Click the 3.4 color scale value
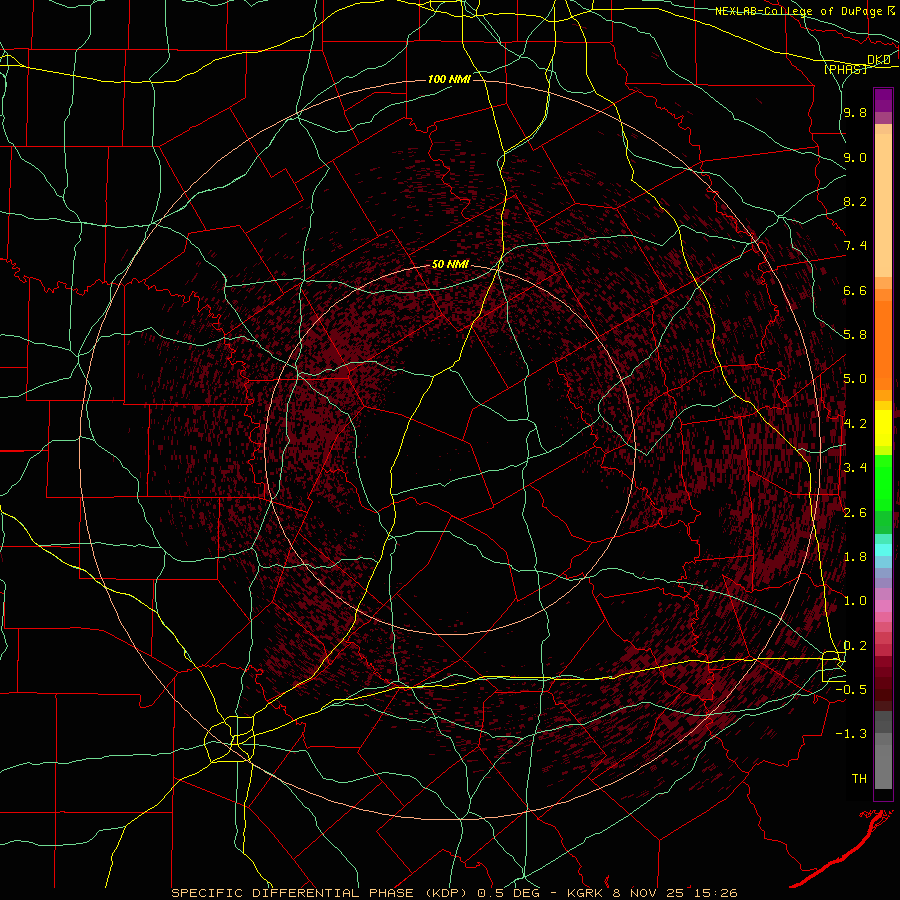 855,468
